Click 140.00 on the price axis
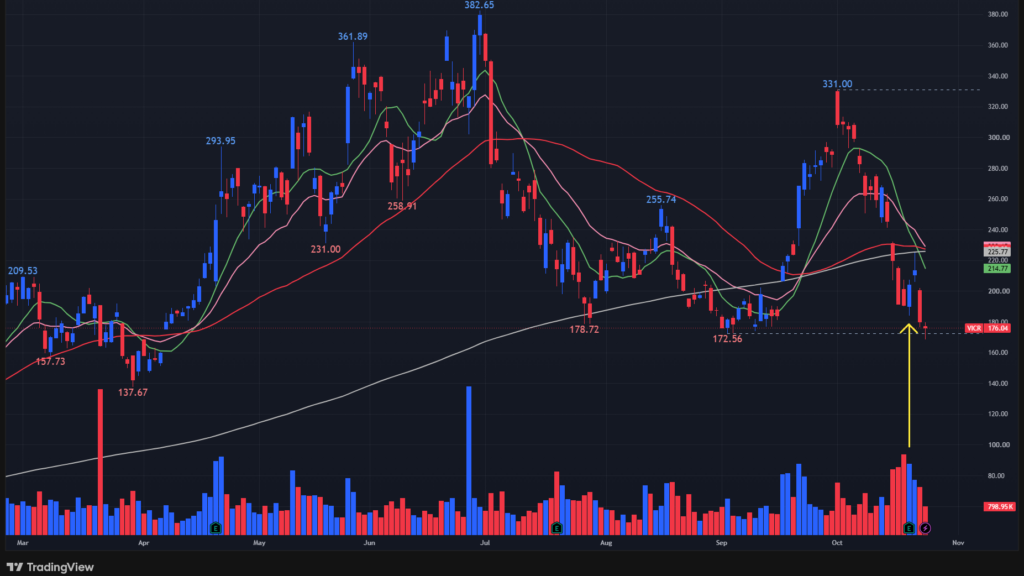This screenshot has width=1024, height=576. [x=997, y=383]
